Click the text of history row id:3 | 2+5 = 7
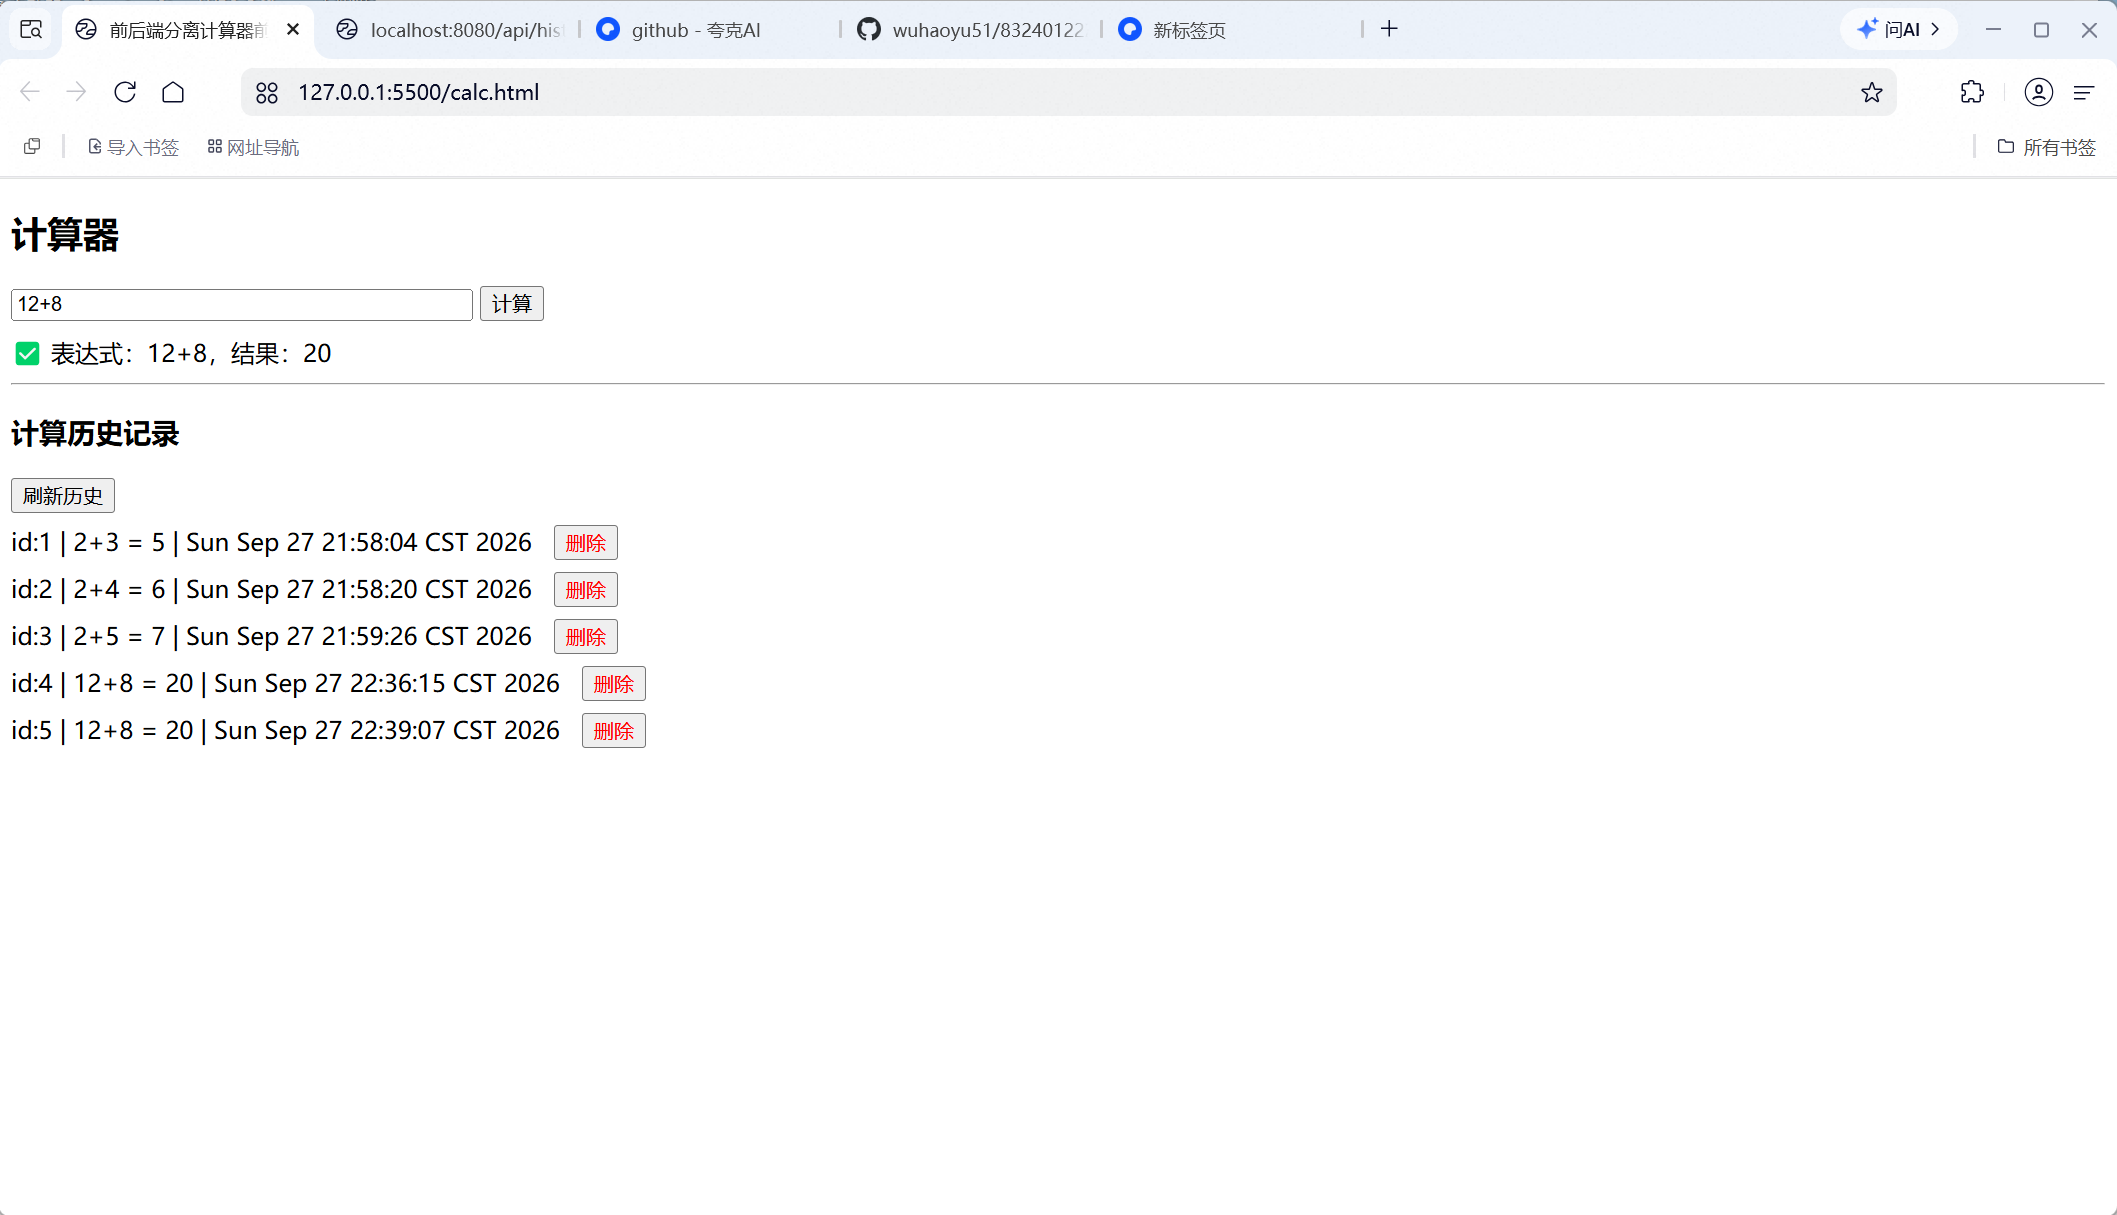The image size is (2117, 1215). (271, 636)
